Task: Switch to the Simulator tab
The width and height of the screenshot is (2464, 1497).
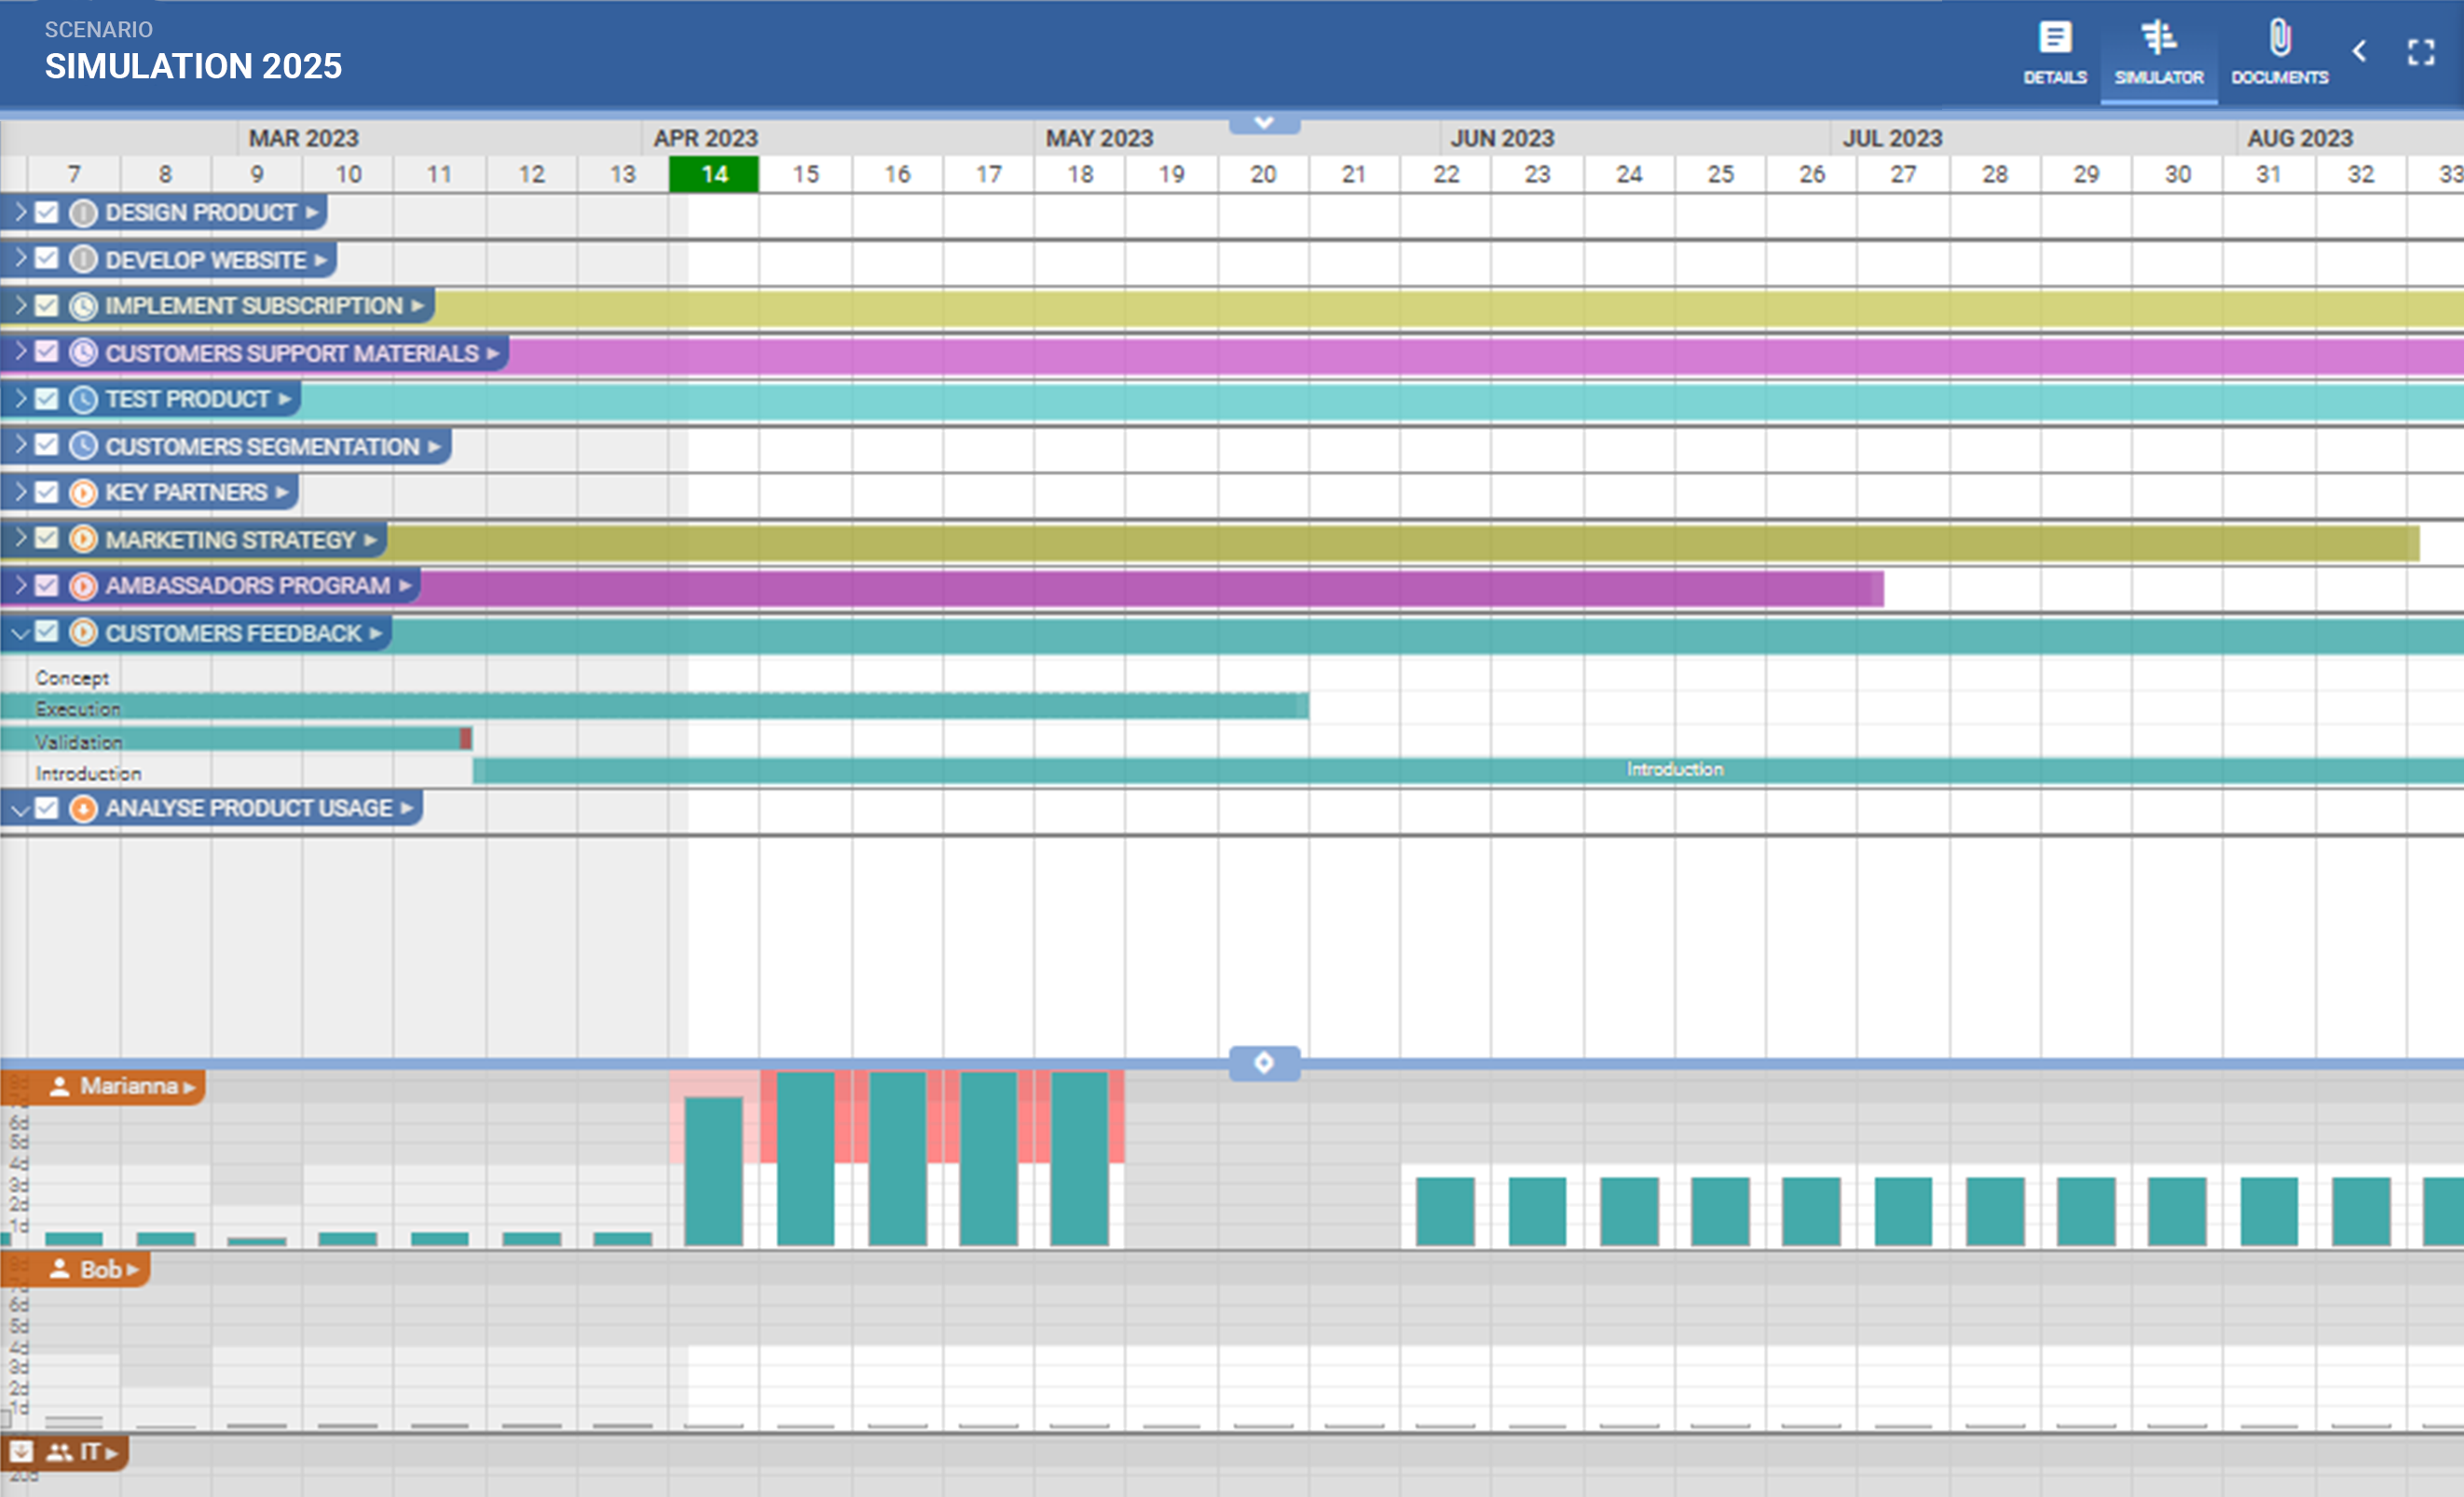Action: pyautogui.click(x=2158, y=52)
